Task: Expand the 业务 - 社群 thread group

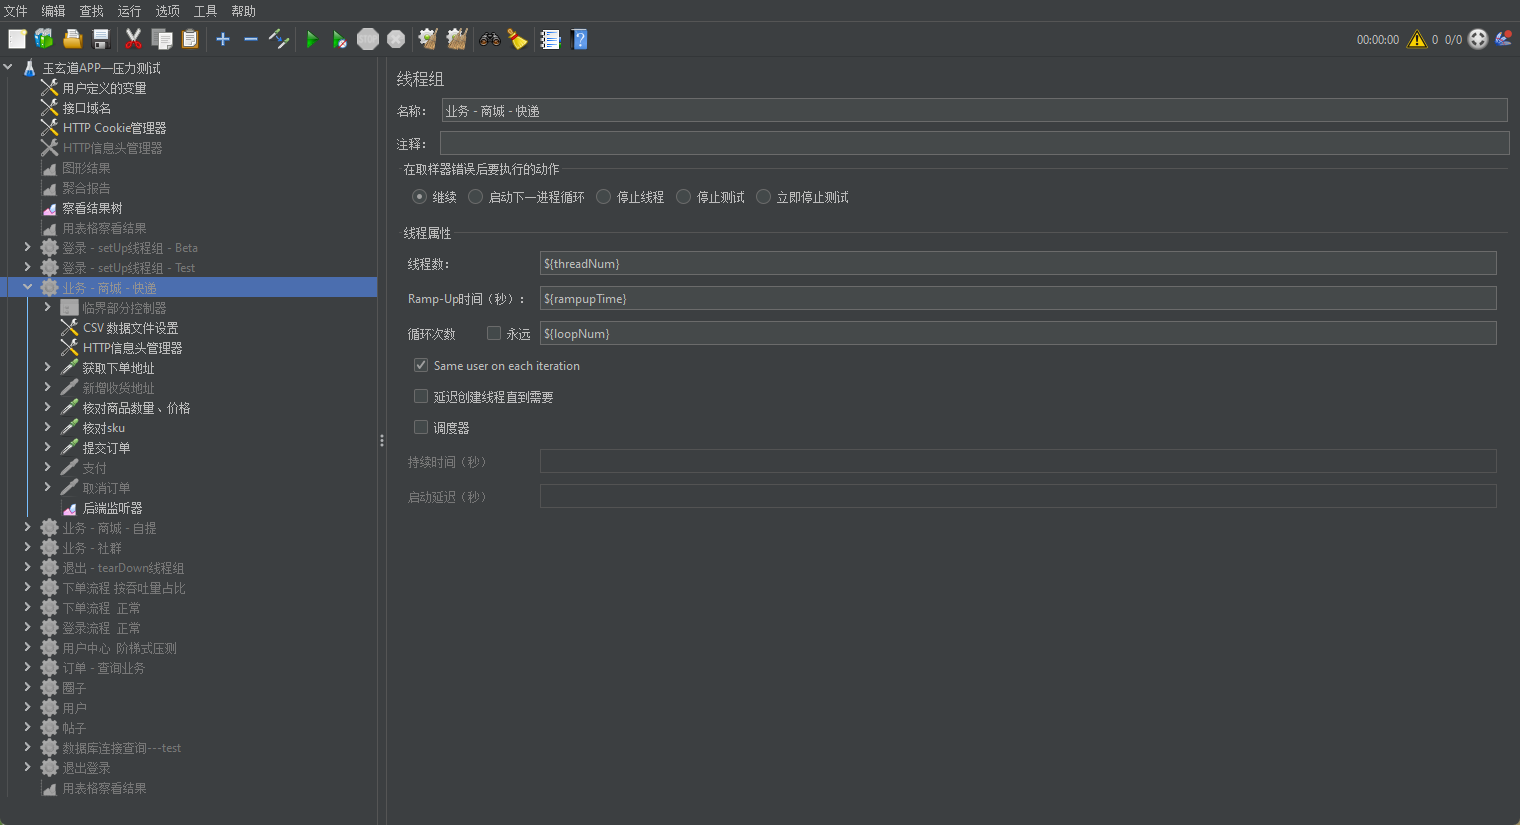Action: (x=28, y=548)
